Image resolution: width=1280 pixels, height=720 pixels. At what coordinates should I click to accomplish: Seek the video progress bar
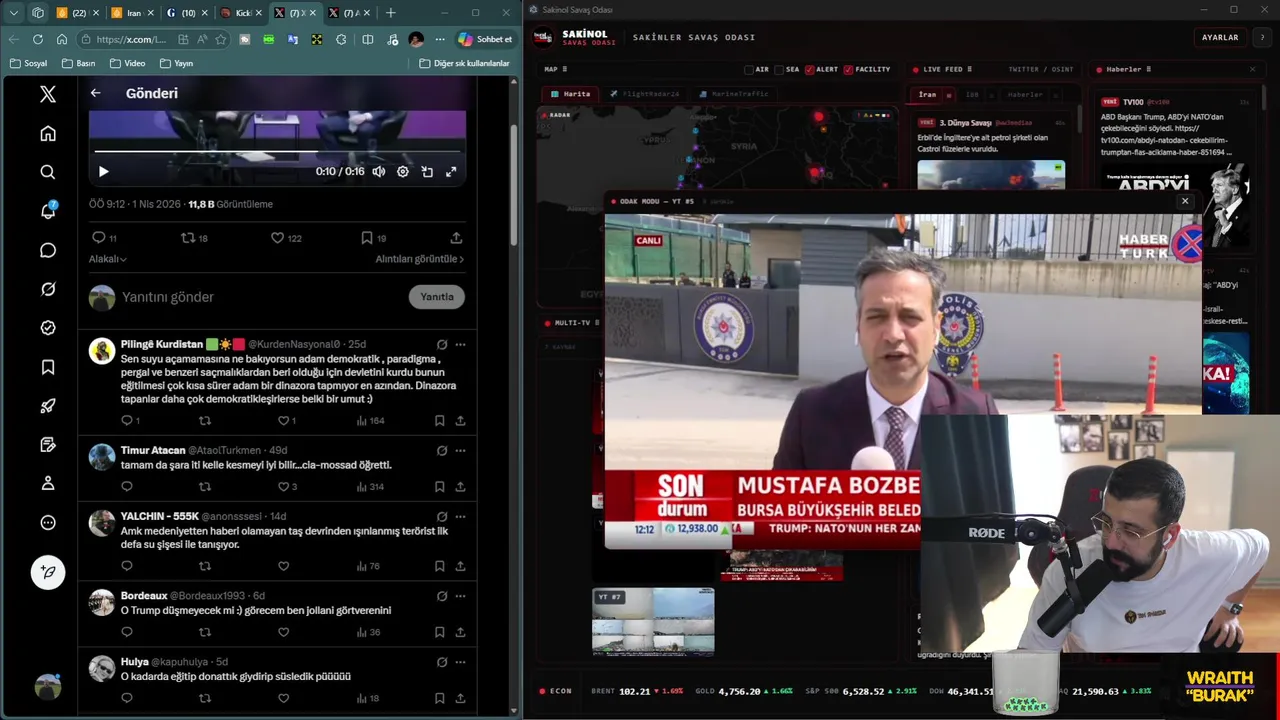point(277,152)
